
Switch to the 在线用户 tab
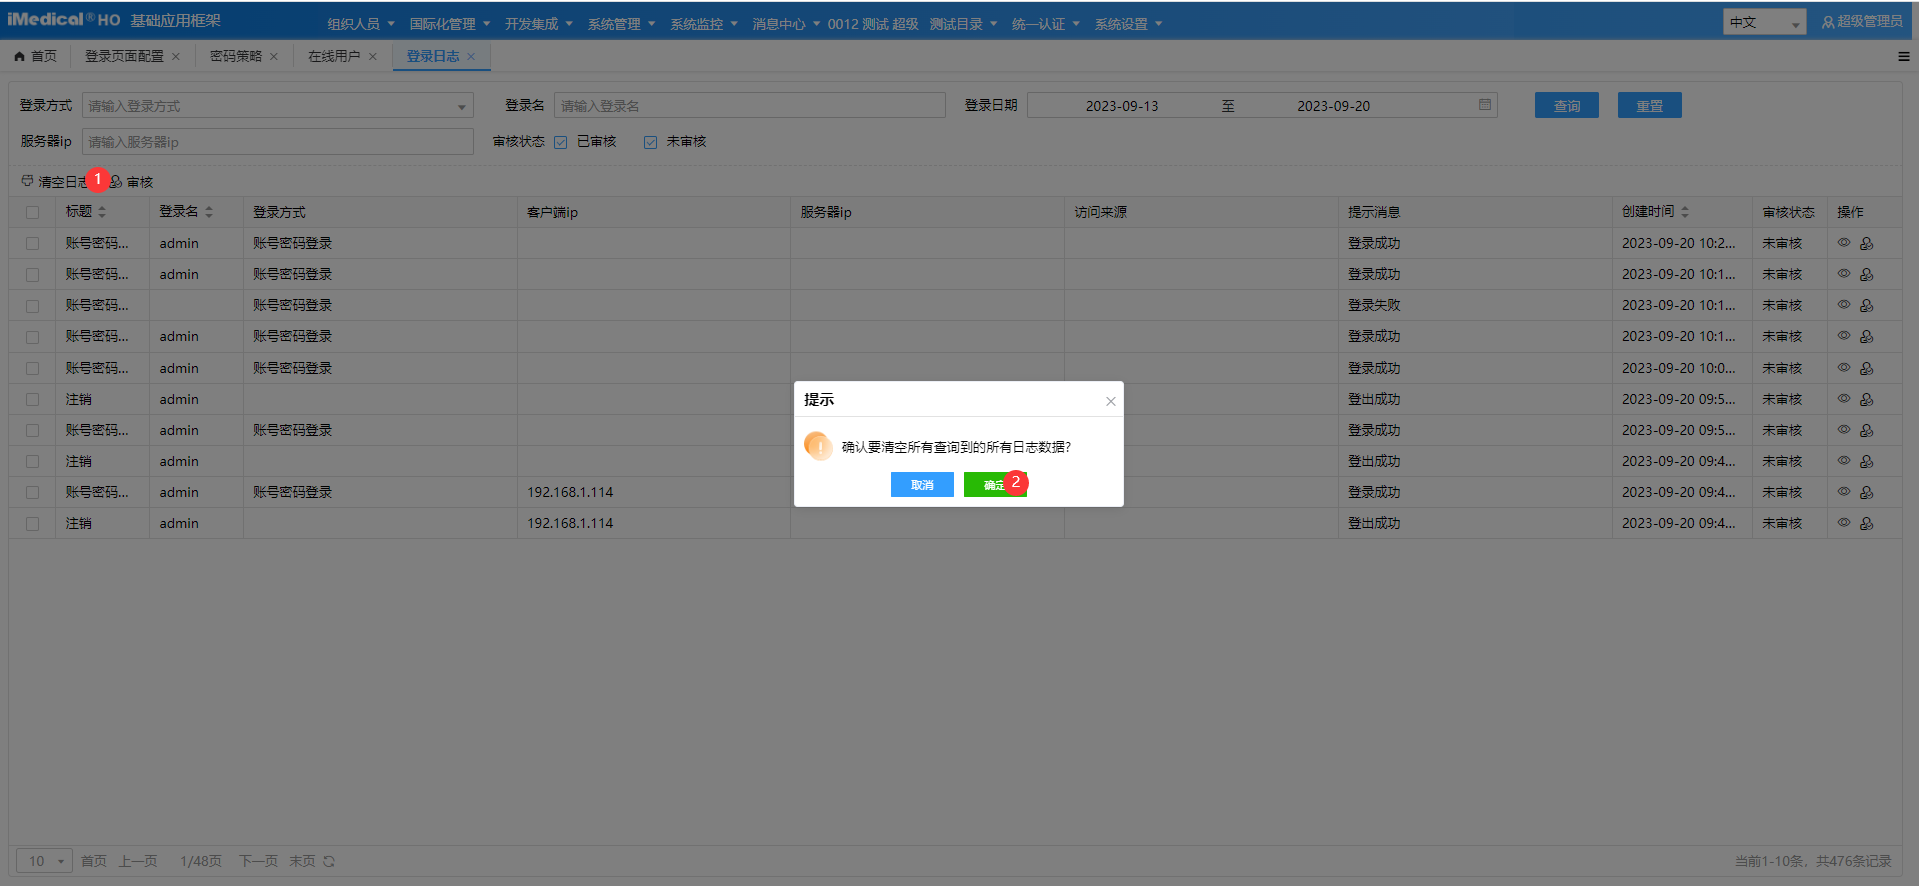pyautogui.click(x=333, y=57)
